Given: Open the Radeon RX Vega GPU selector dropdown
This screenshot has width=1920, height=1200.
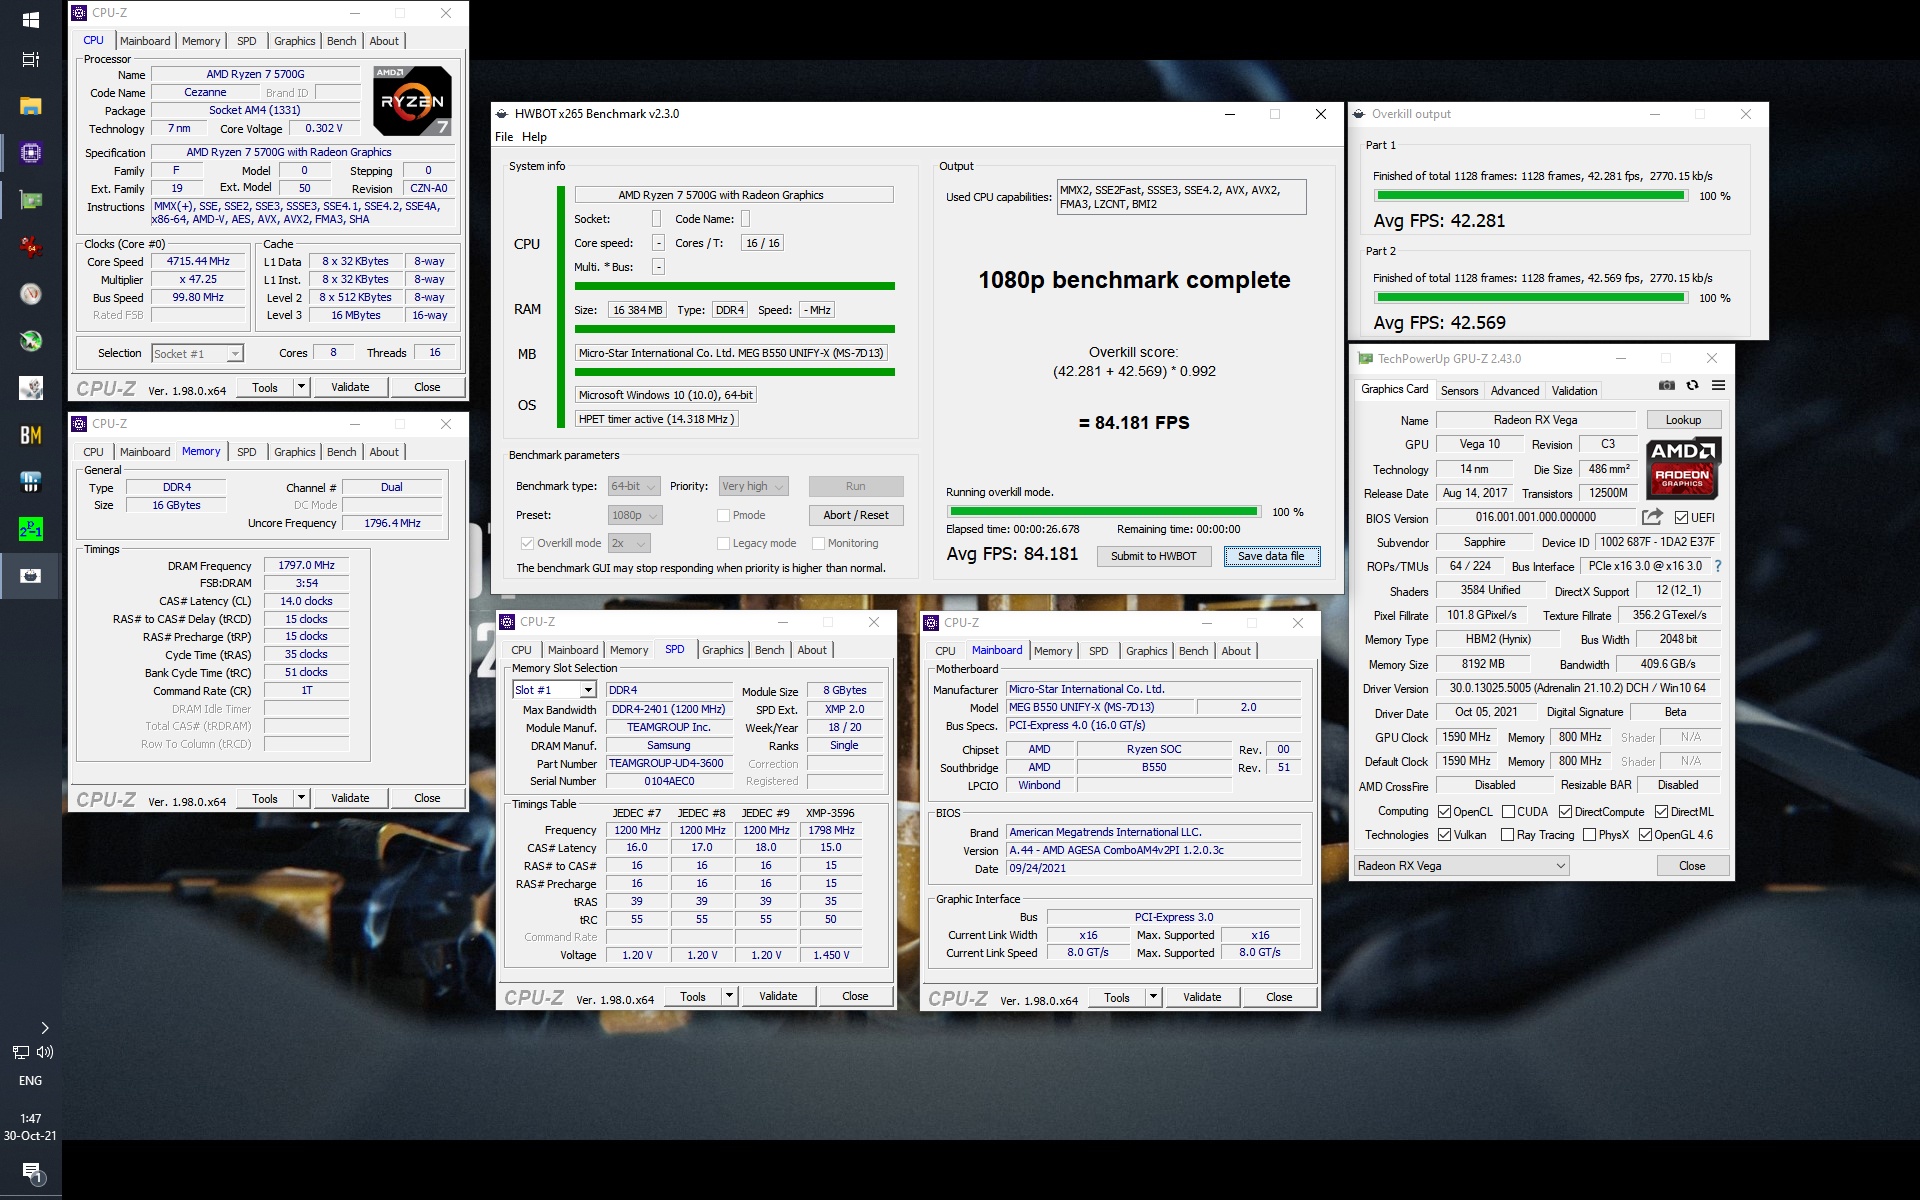Looking at the screenshot, I should click(1461, 866).
